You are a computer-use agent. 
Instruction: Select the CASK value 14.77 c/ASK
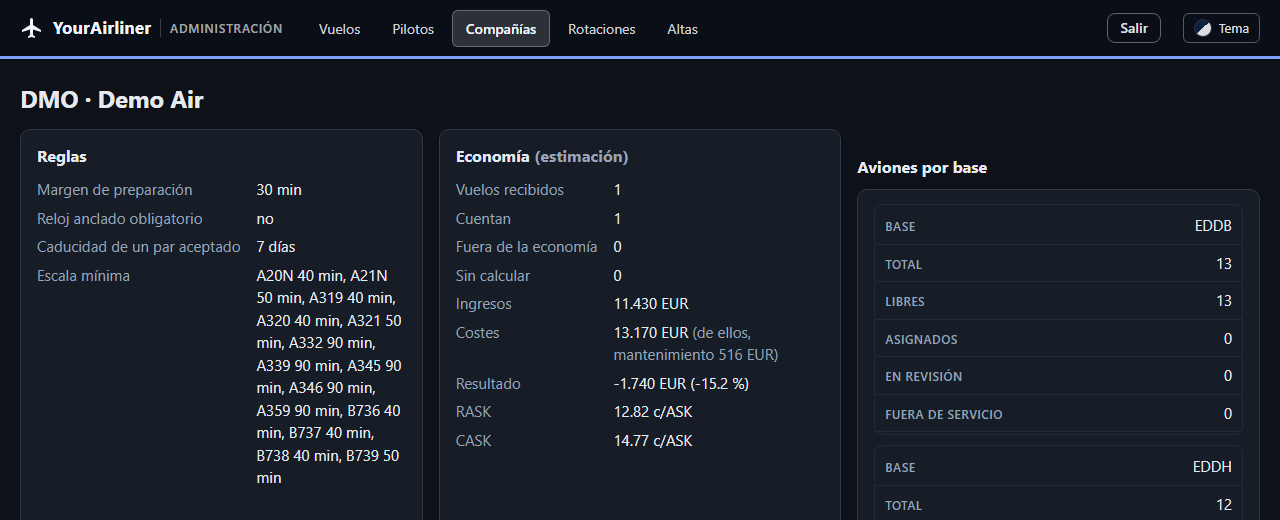pyautogui.click(x=653, y=441)
